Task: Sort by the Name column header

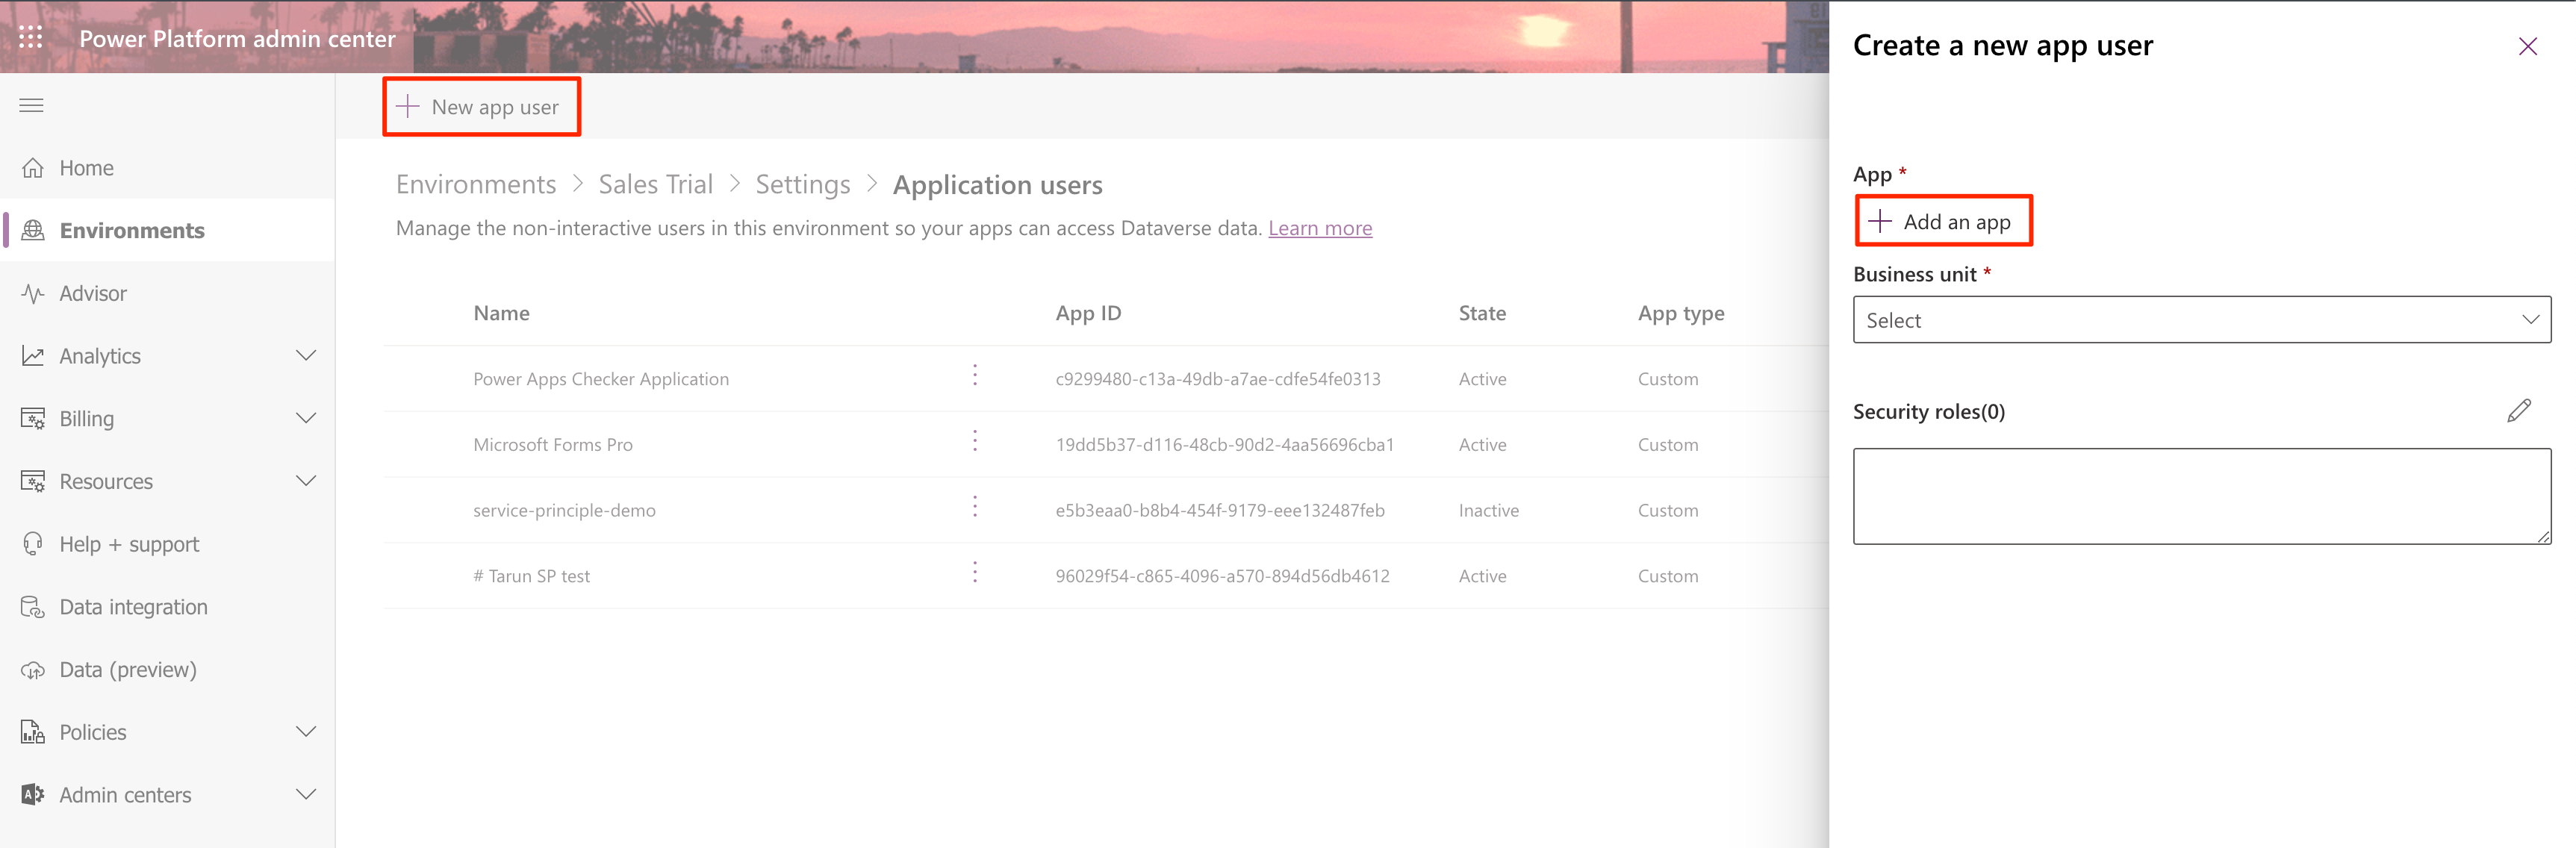Action: pyautogui.click(x=501, y=313)
